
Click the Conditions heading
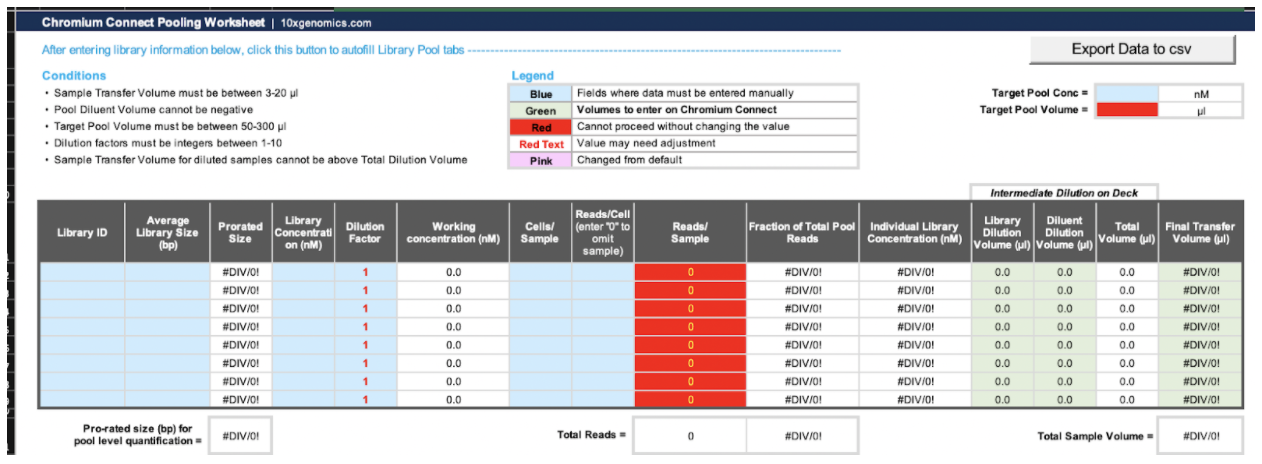[74, 76]
